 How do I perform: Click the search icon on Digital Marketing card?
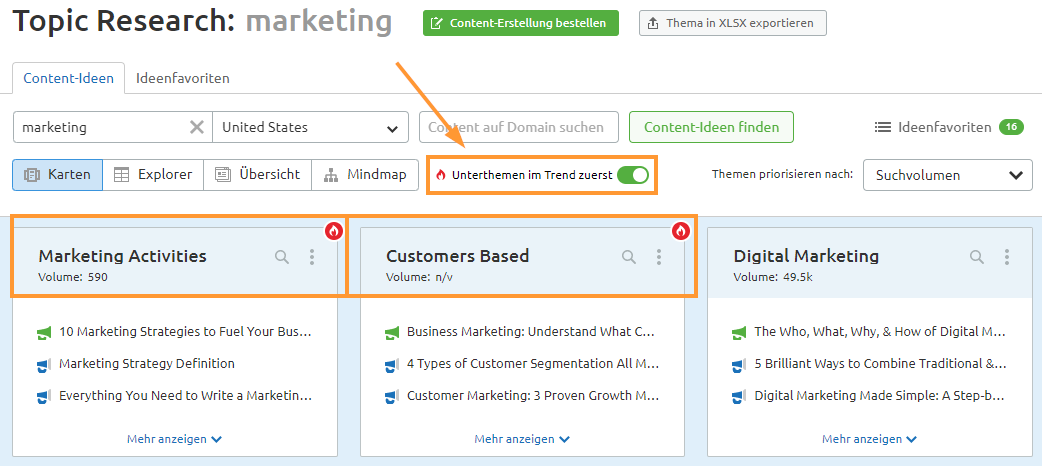976,257
